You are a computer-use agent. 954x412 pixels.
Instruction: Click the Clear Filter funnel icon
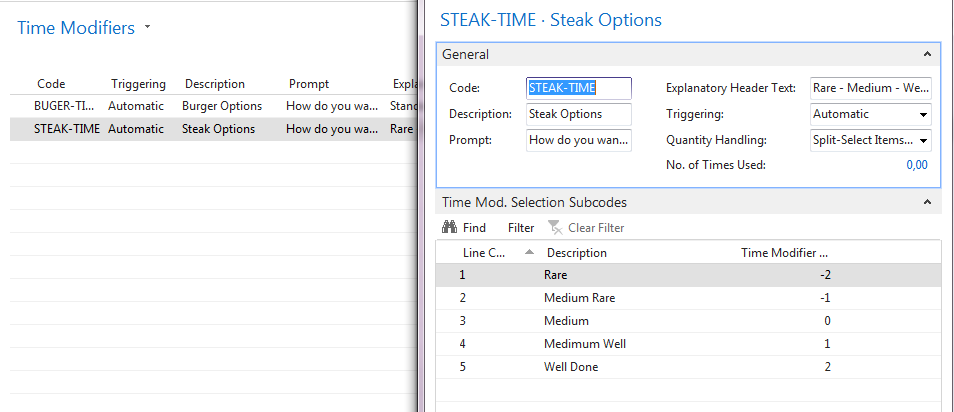coord(555,228)
